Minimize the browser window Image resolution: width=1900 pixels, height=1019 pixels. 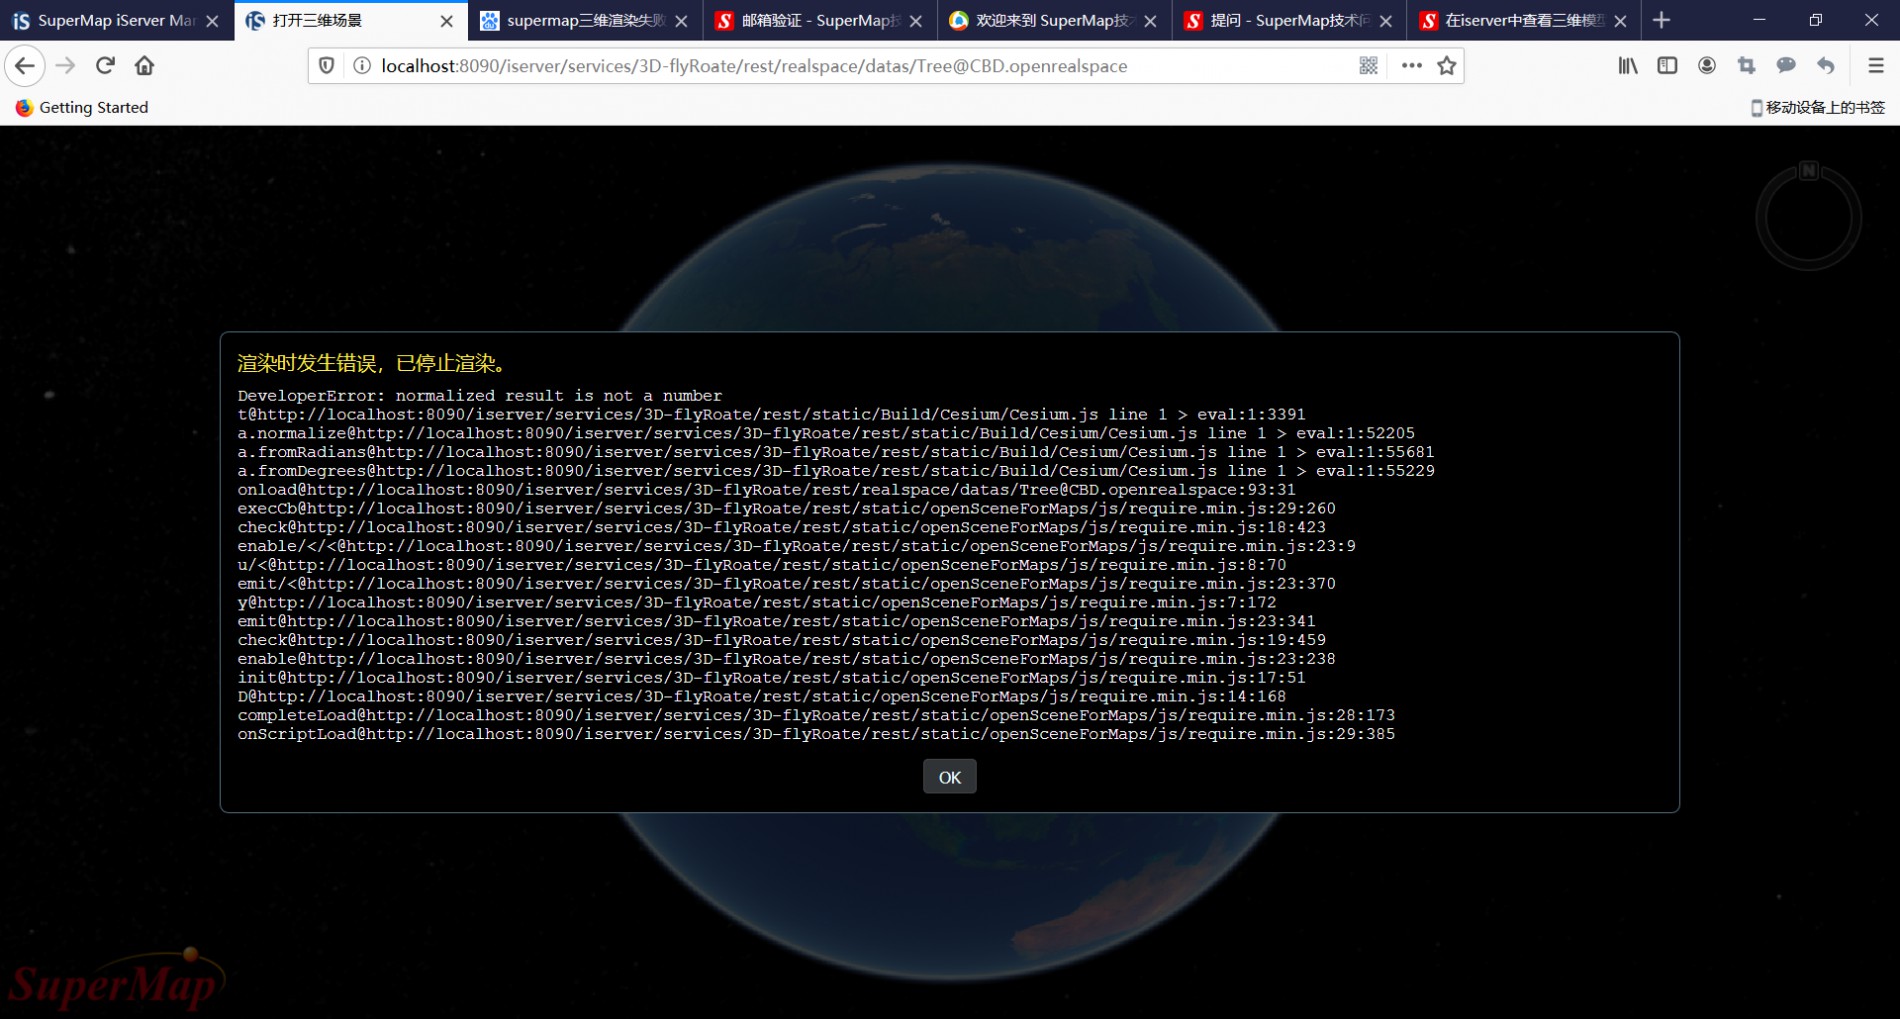pyautogui.click(x=1760, y=20)
